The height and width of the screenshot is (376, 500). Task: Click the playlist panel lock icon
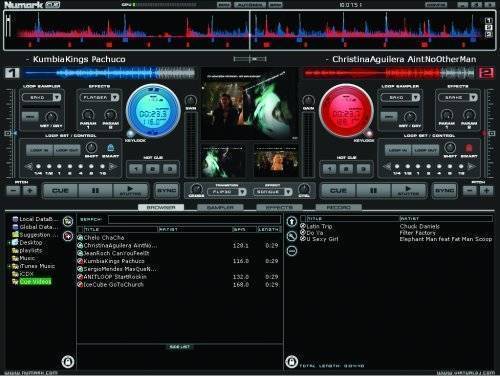tap(291, 361)
